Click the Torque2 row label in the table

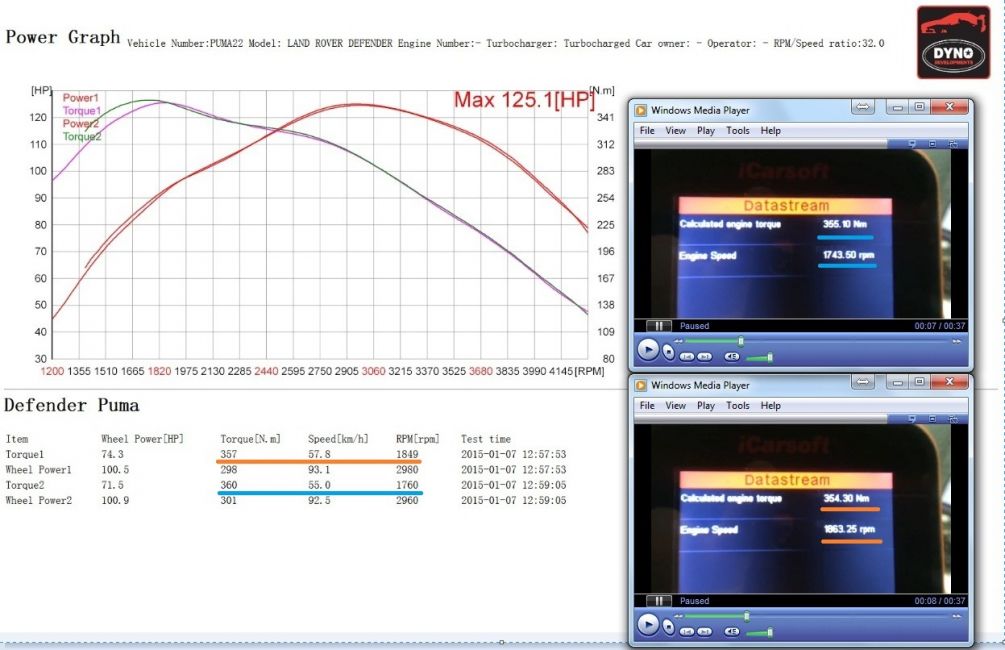(x=25, y=485)
